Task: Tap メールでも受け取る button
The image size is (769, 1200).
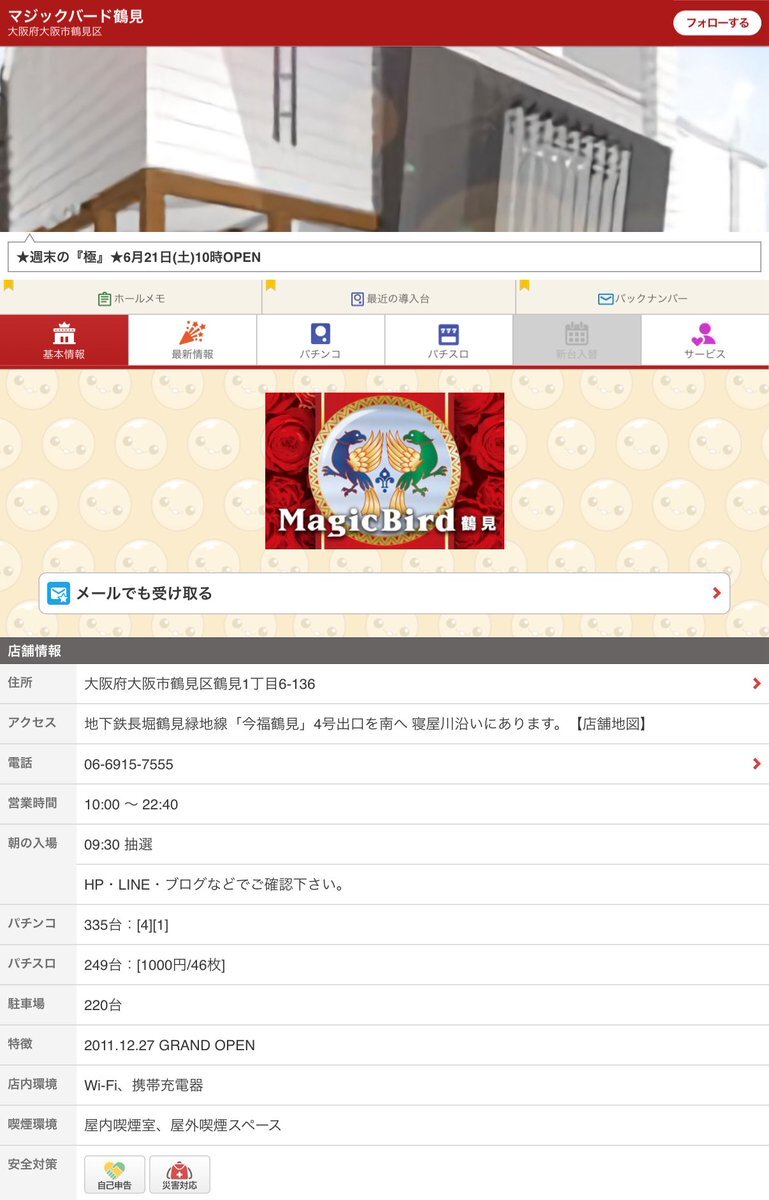Action: 384,593
